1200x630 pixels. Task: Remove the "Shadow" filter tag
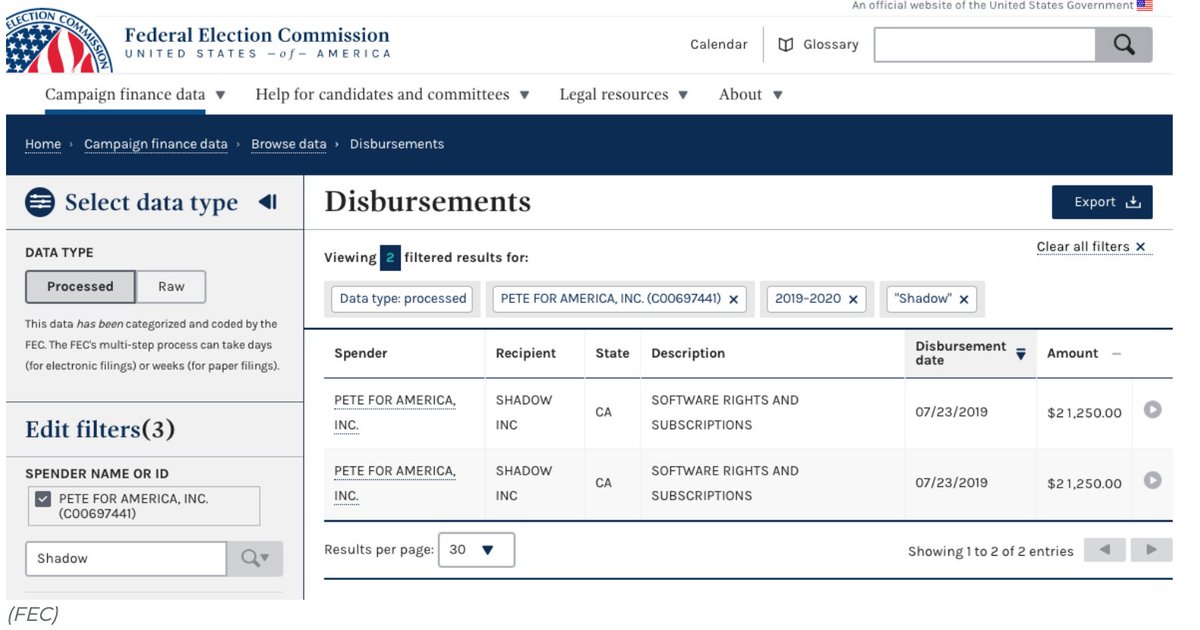964,299
